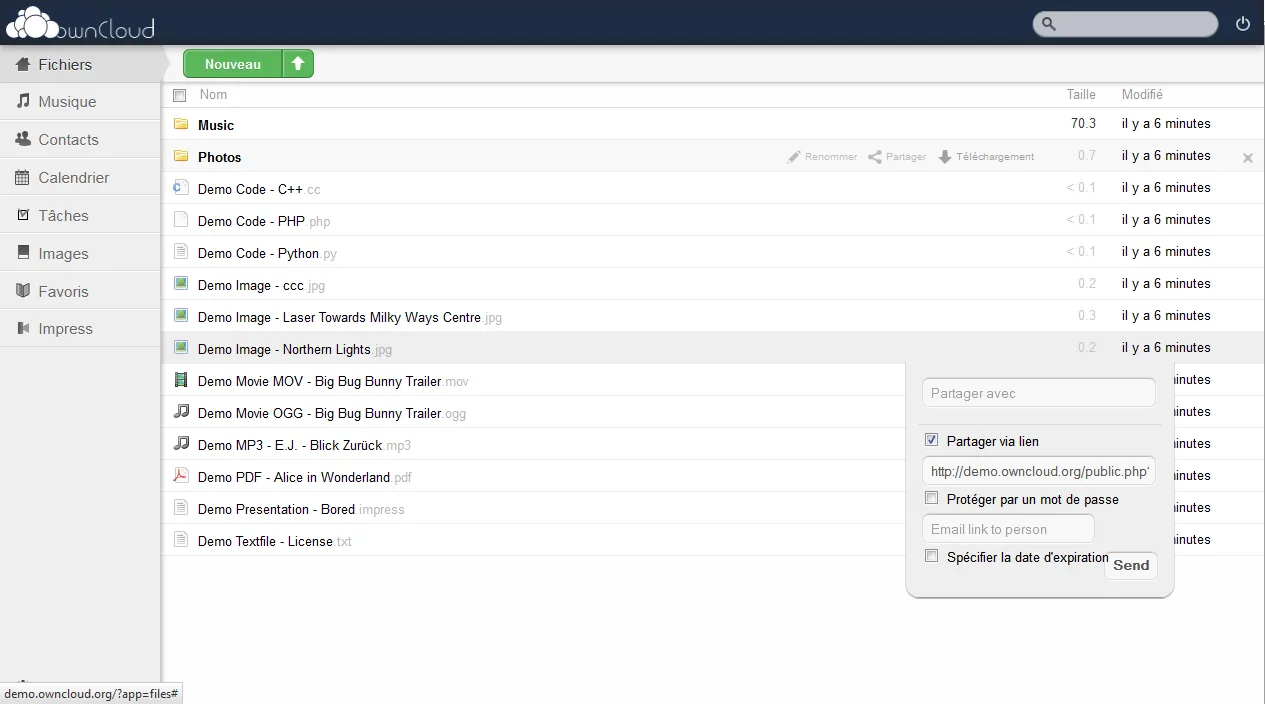The height and width of the screenshot is (704, 1265).
Task: Open the Music folder name
Action: [216, 125]
